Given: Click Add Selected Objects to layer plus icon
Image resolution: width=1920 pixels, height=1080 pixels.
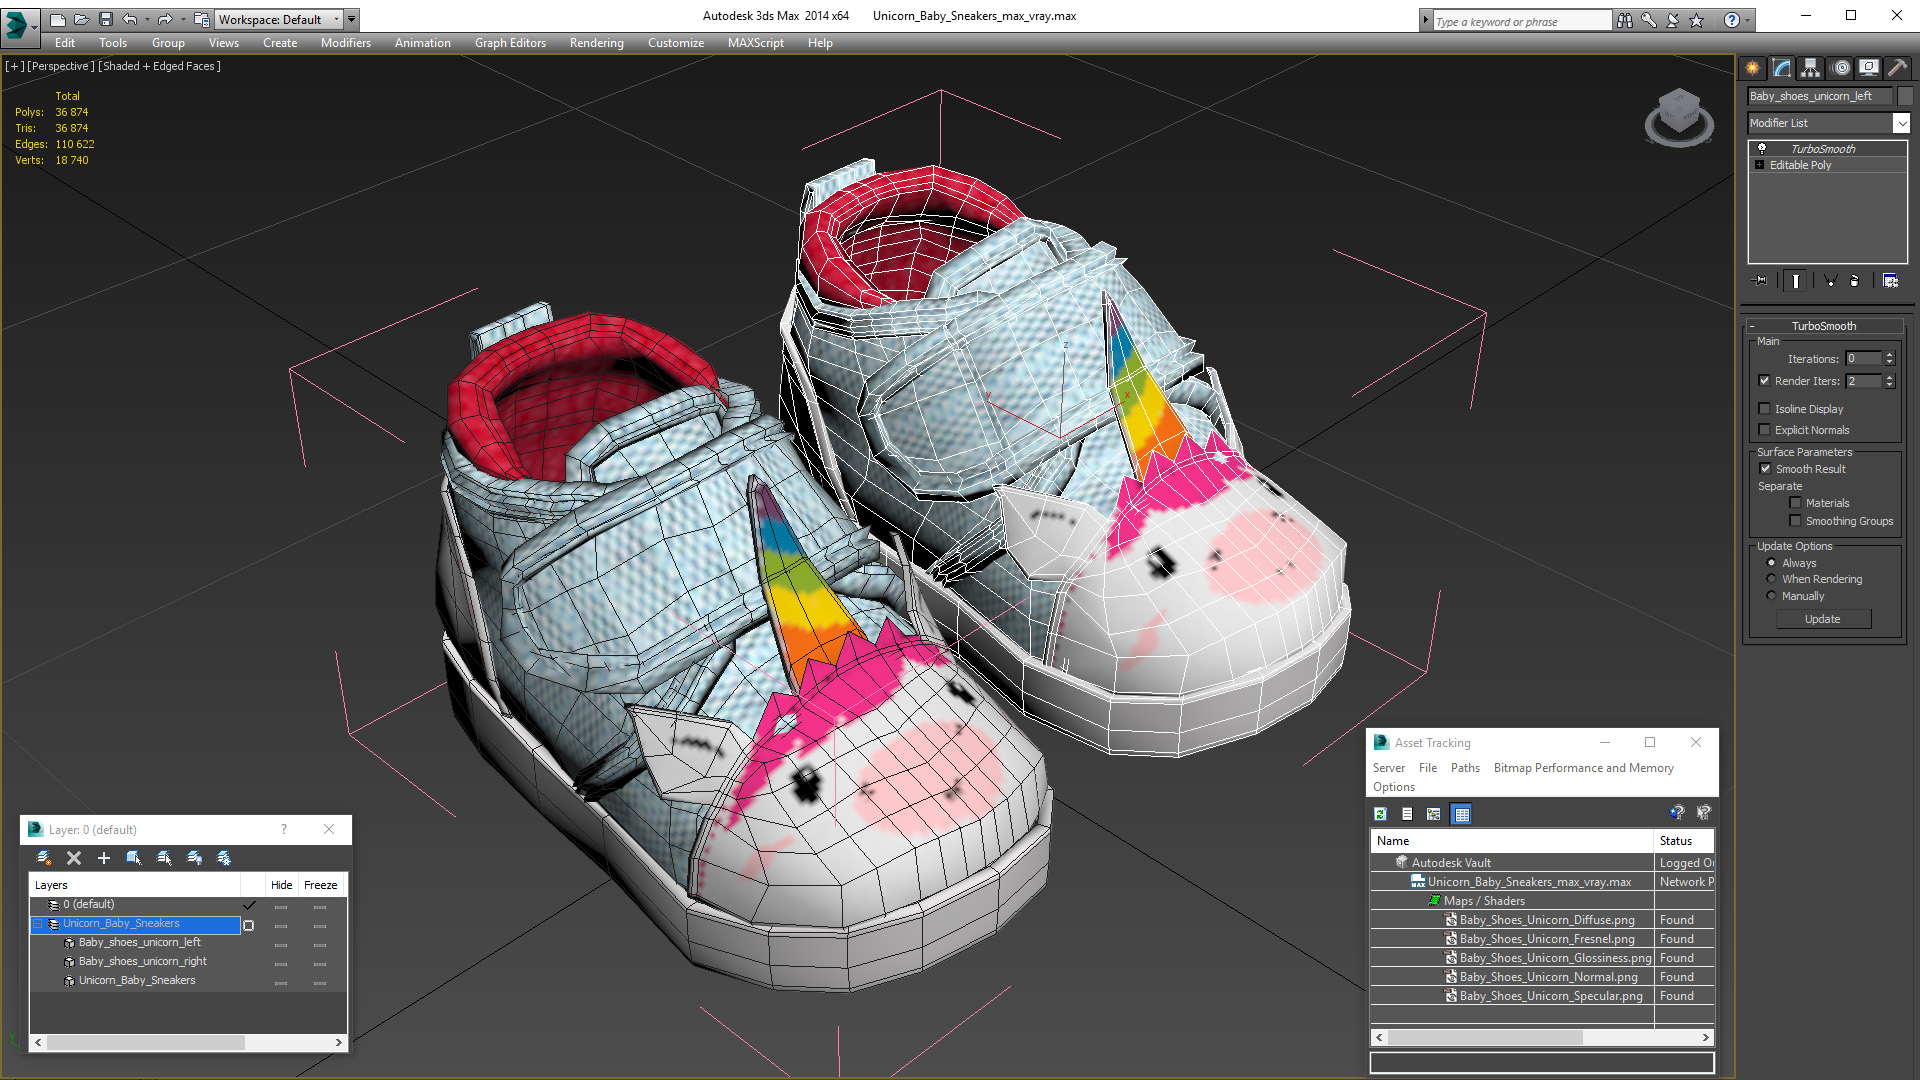Looking at the screenshot, I should pos(104,858).
